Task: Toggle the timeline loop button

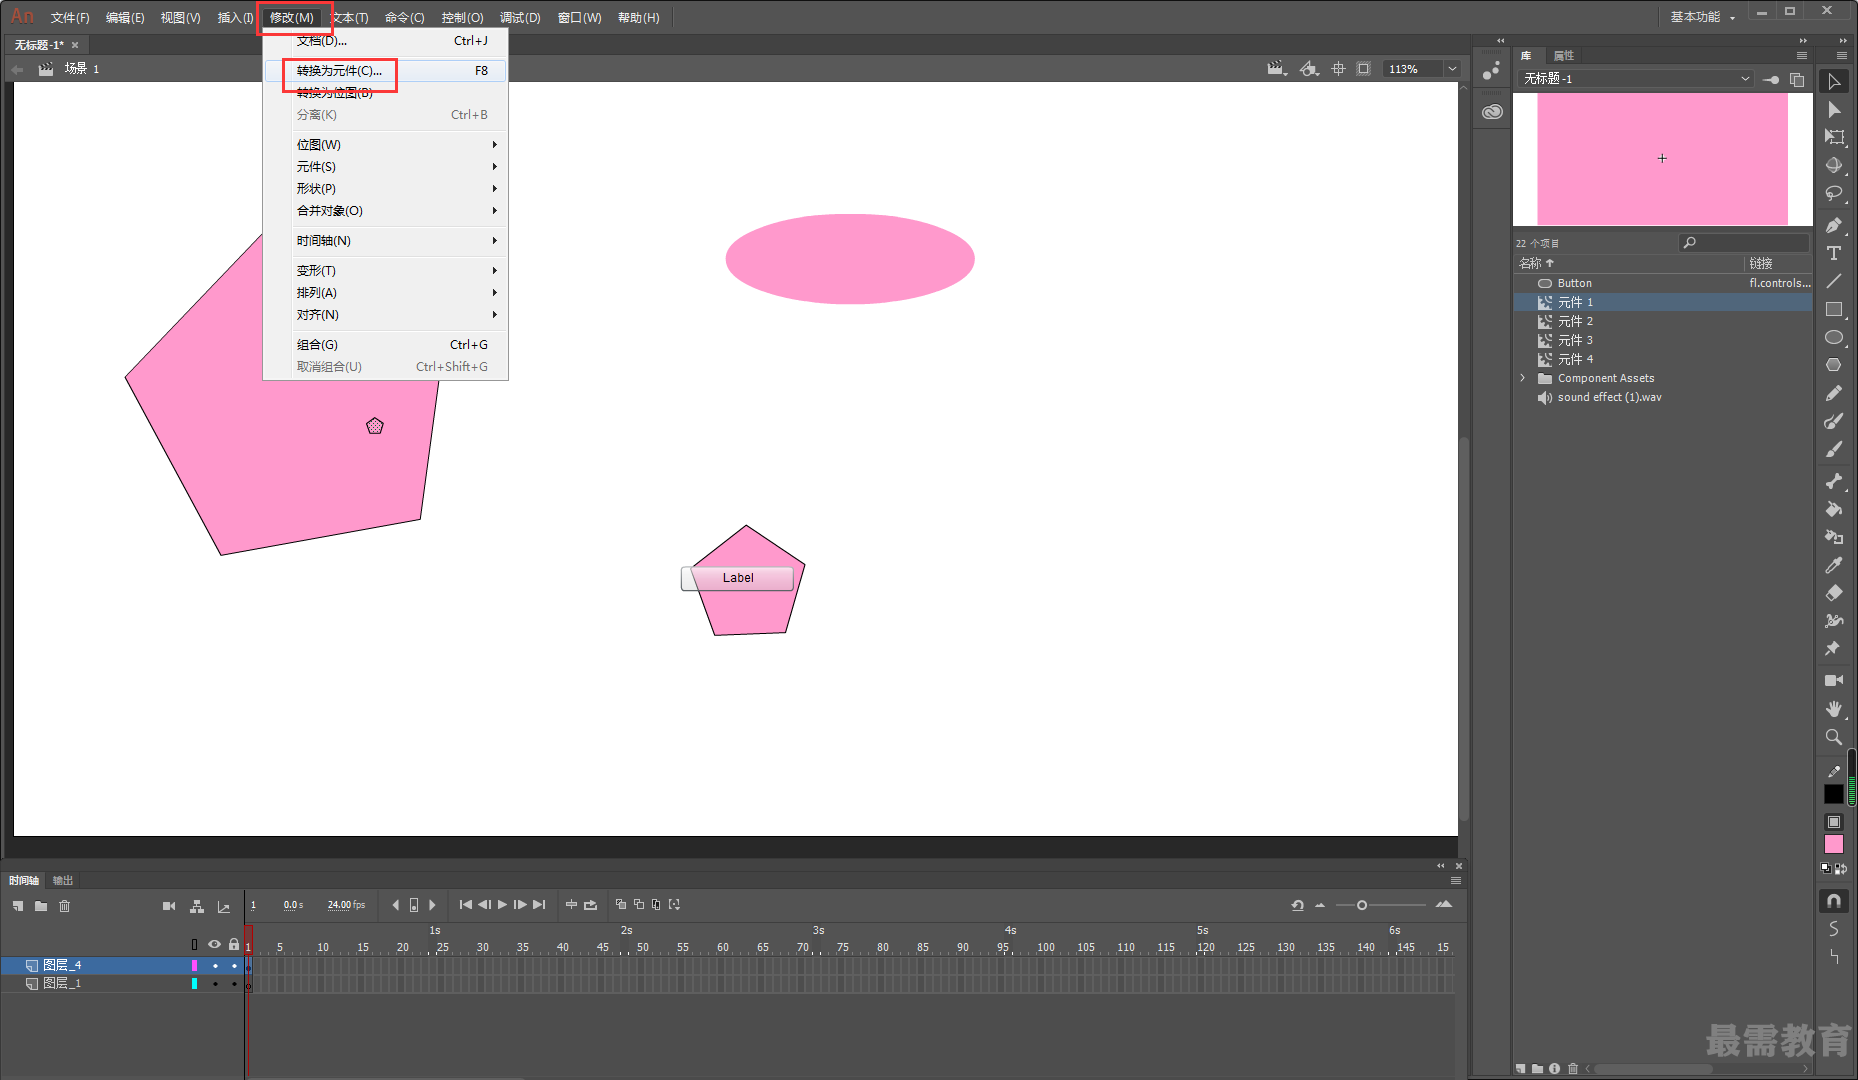Action: coord(591,905)
